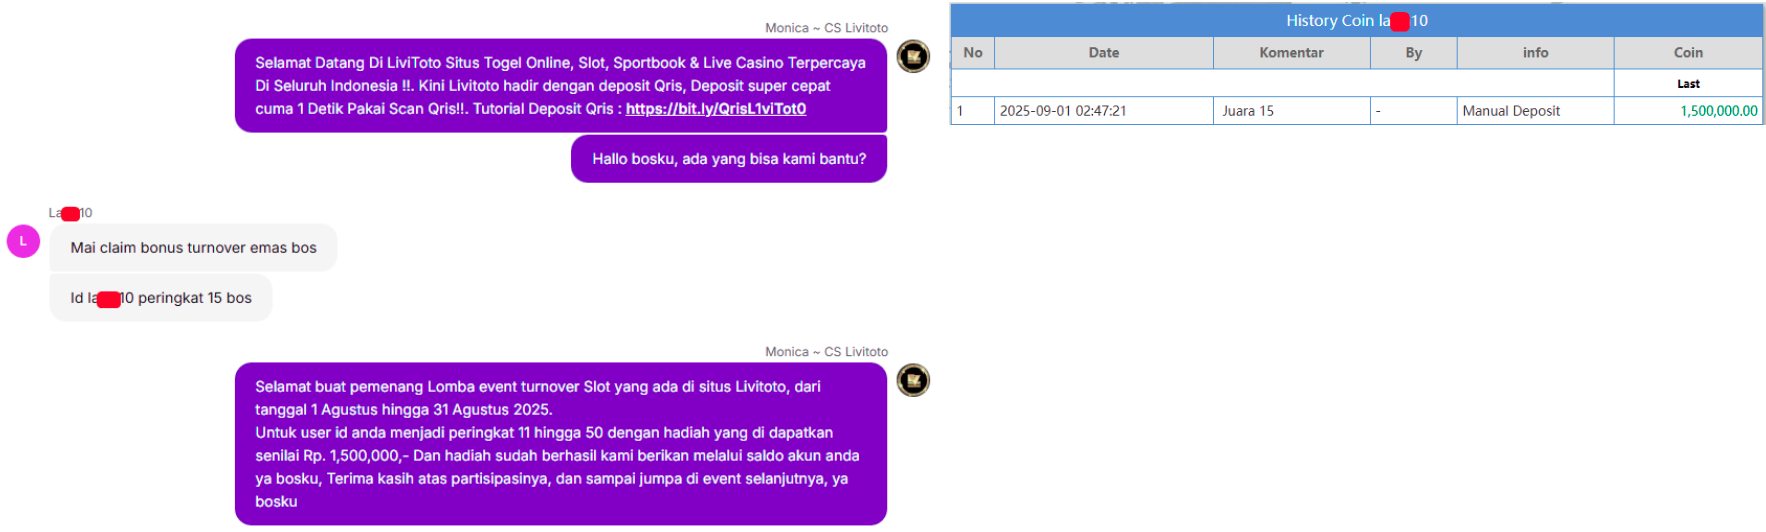Click the user avatar with letter L
The image size is (1766, 532).
(23, 241)
